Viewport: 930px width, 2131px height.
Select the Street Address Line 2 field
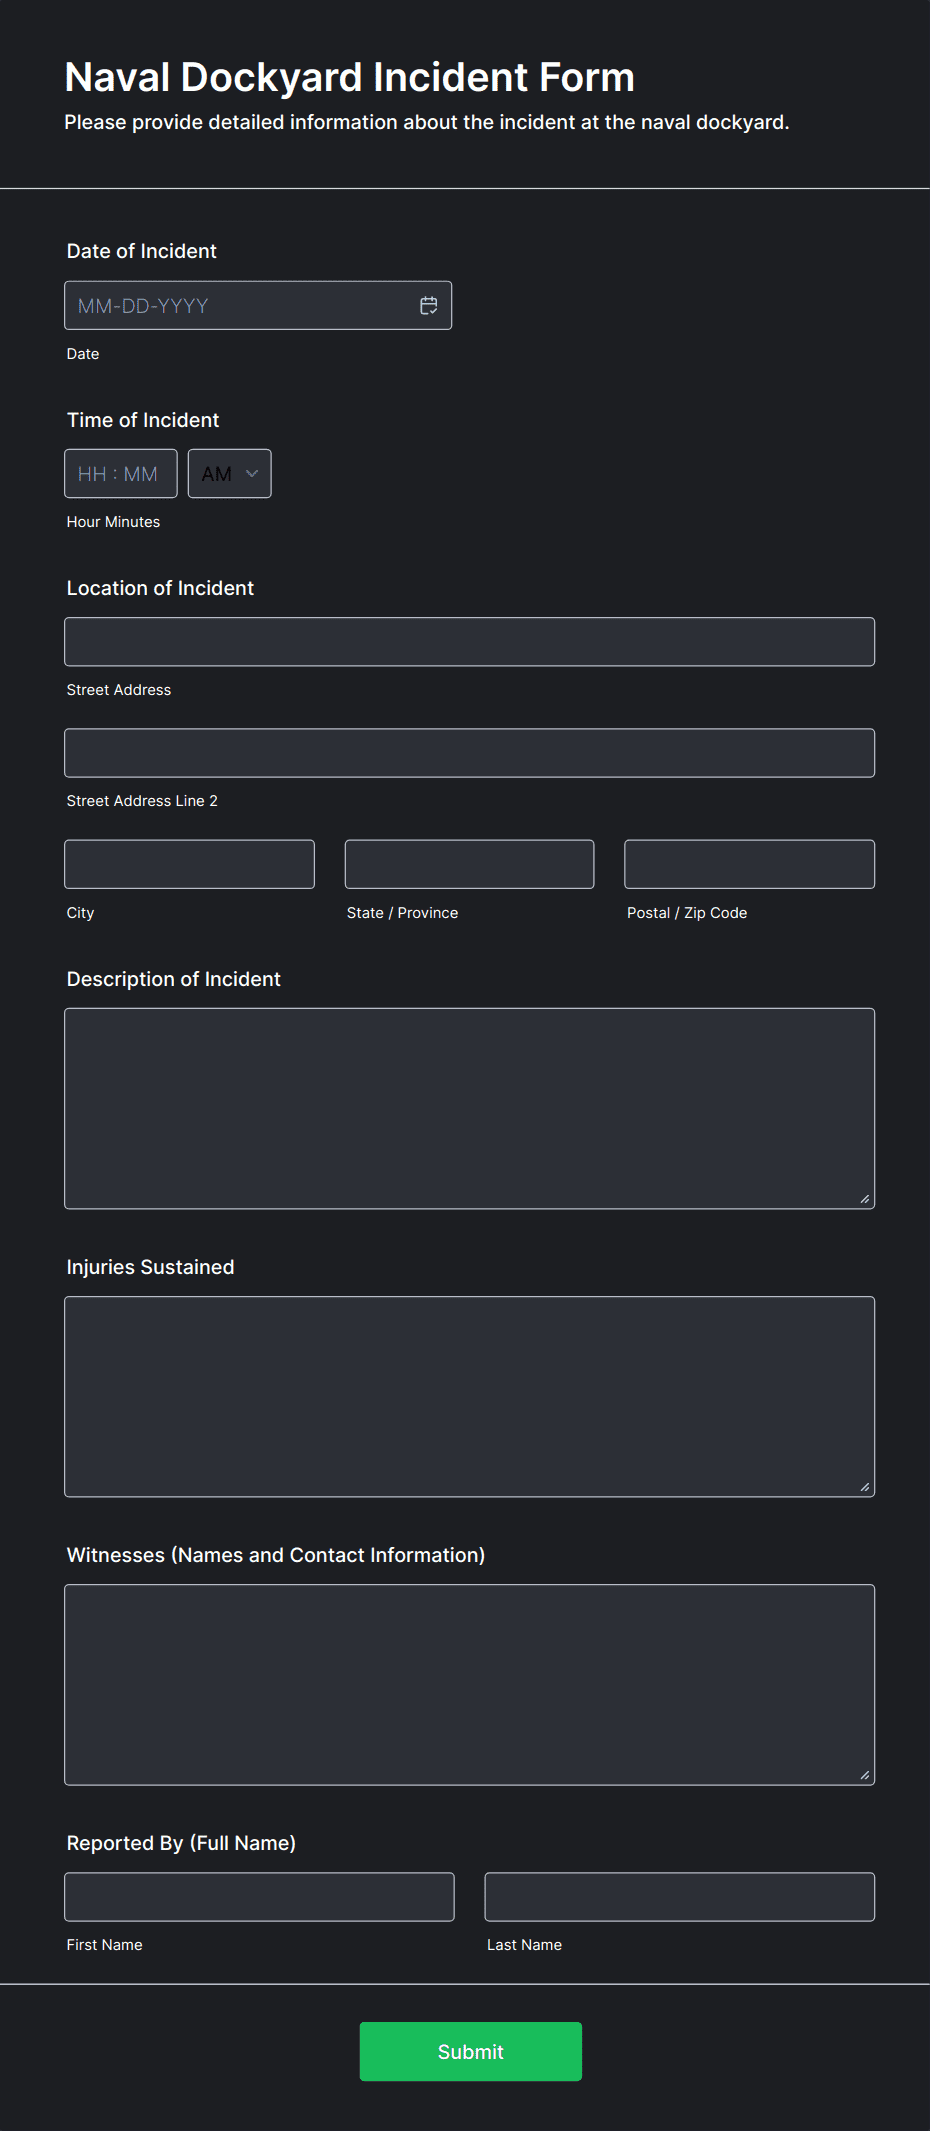(x=469, y=753)
